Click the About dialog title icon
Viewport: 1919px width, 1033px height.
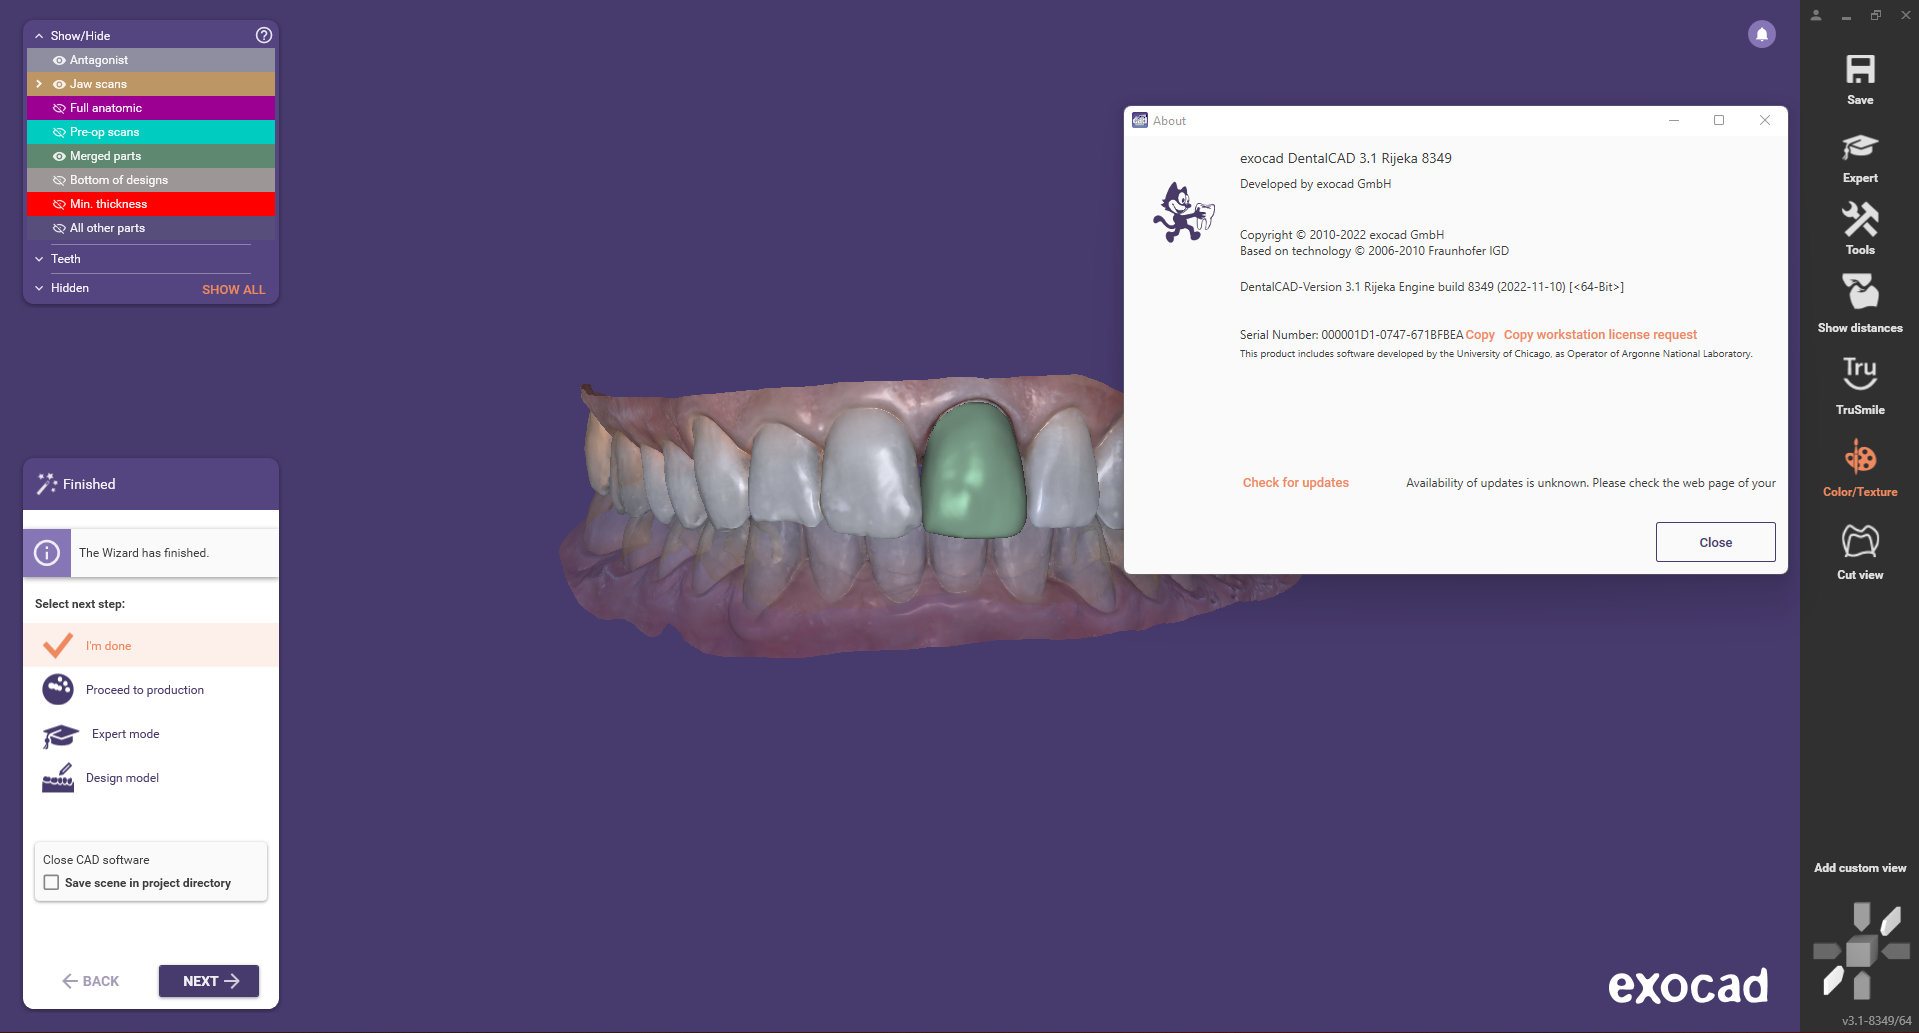tap(1140, 120)
